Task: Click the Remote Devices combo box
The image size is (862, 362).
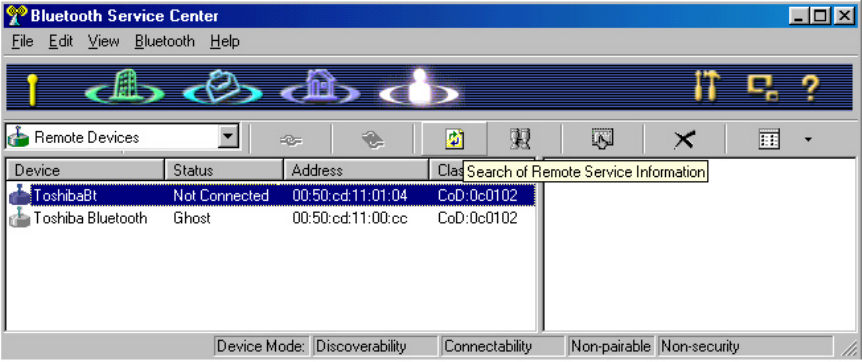Action: pyautogui.click(x=122, y=137)
